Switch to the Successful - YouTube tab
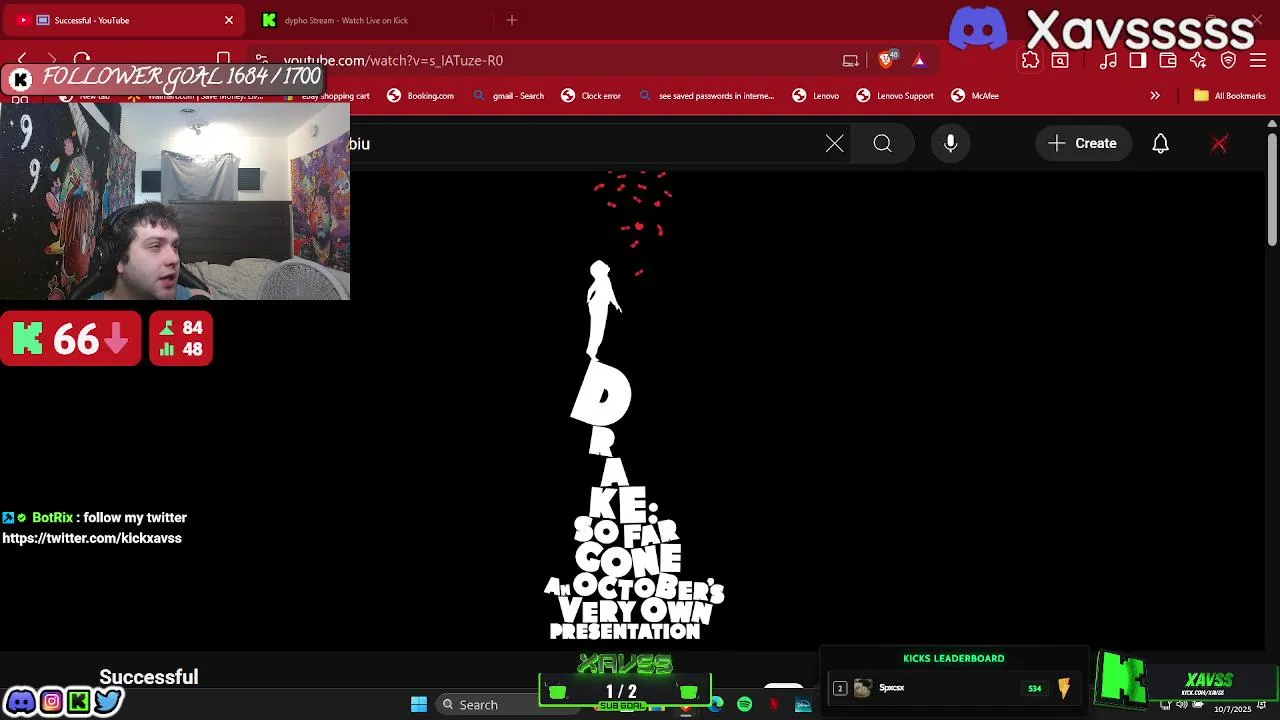This screenshot has width=1280, height=720. tap(125, 20)
